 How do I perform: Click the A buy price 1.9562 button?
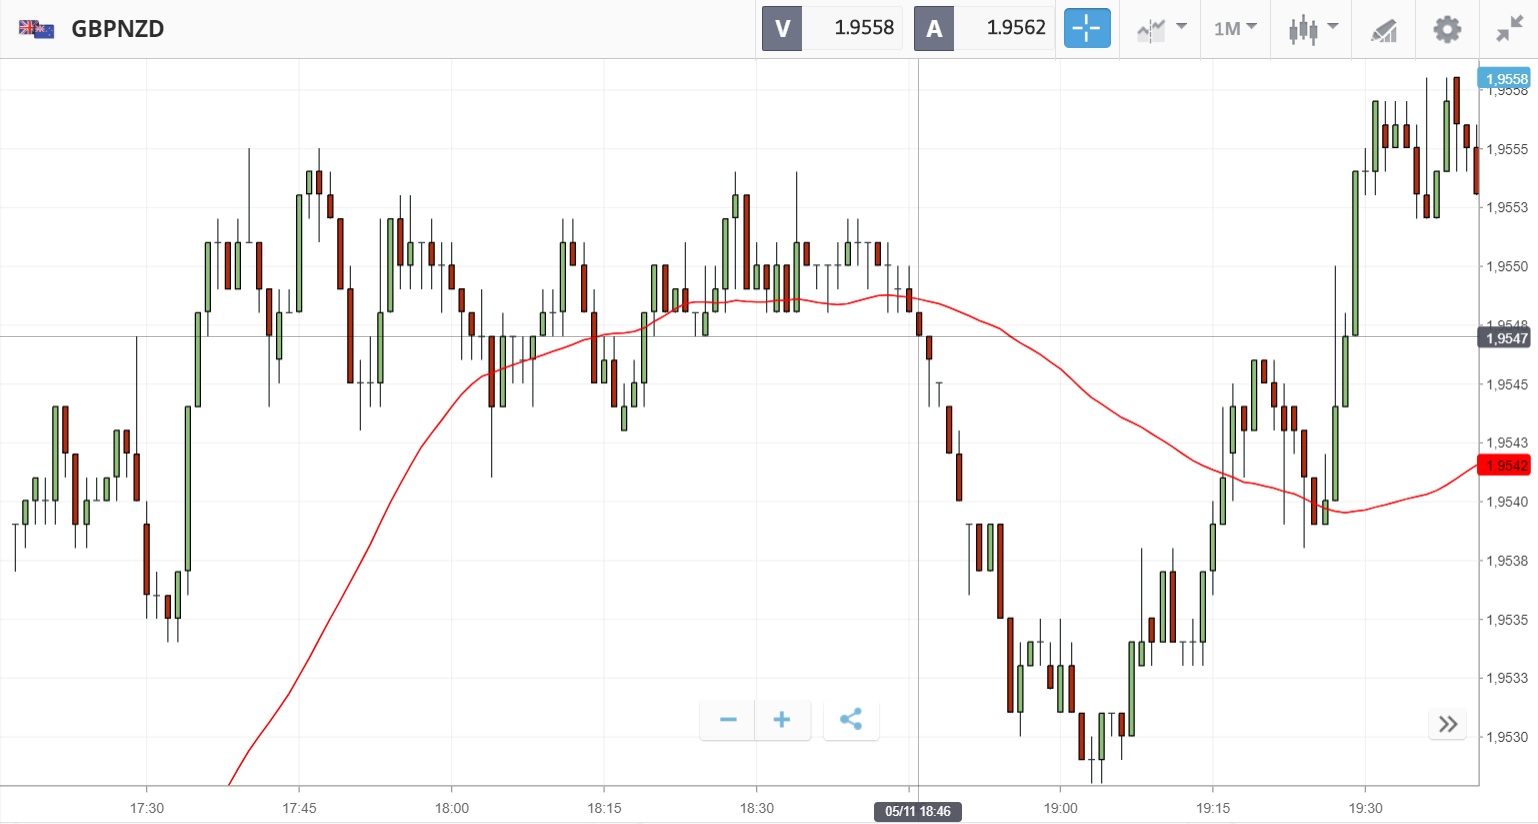pos(984,28)
